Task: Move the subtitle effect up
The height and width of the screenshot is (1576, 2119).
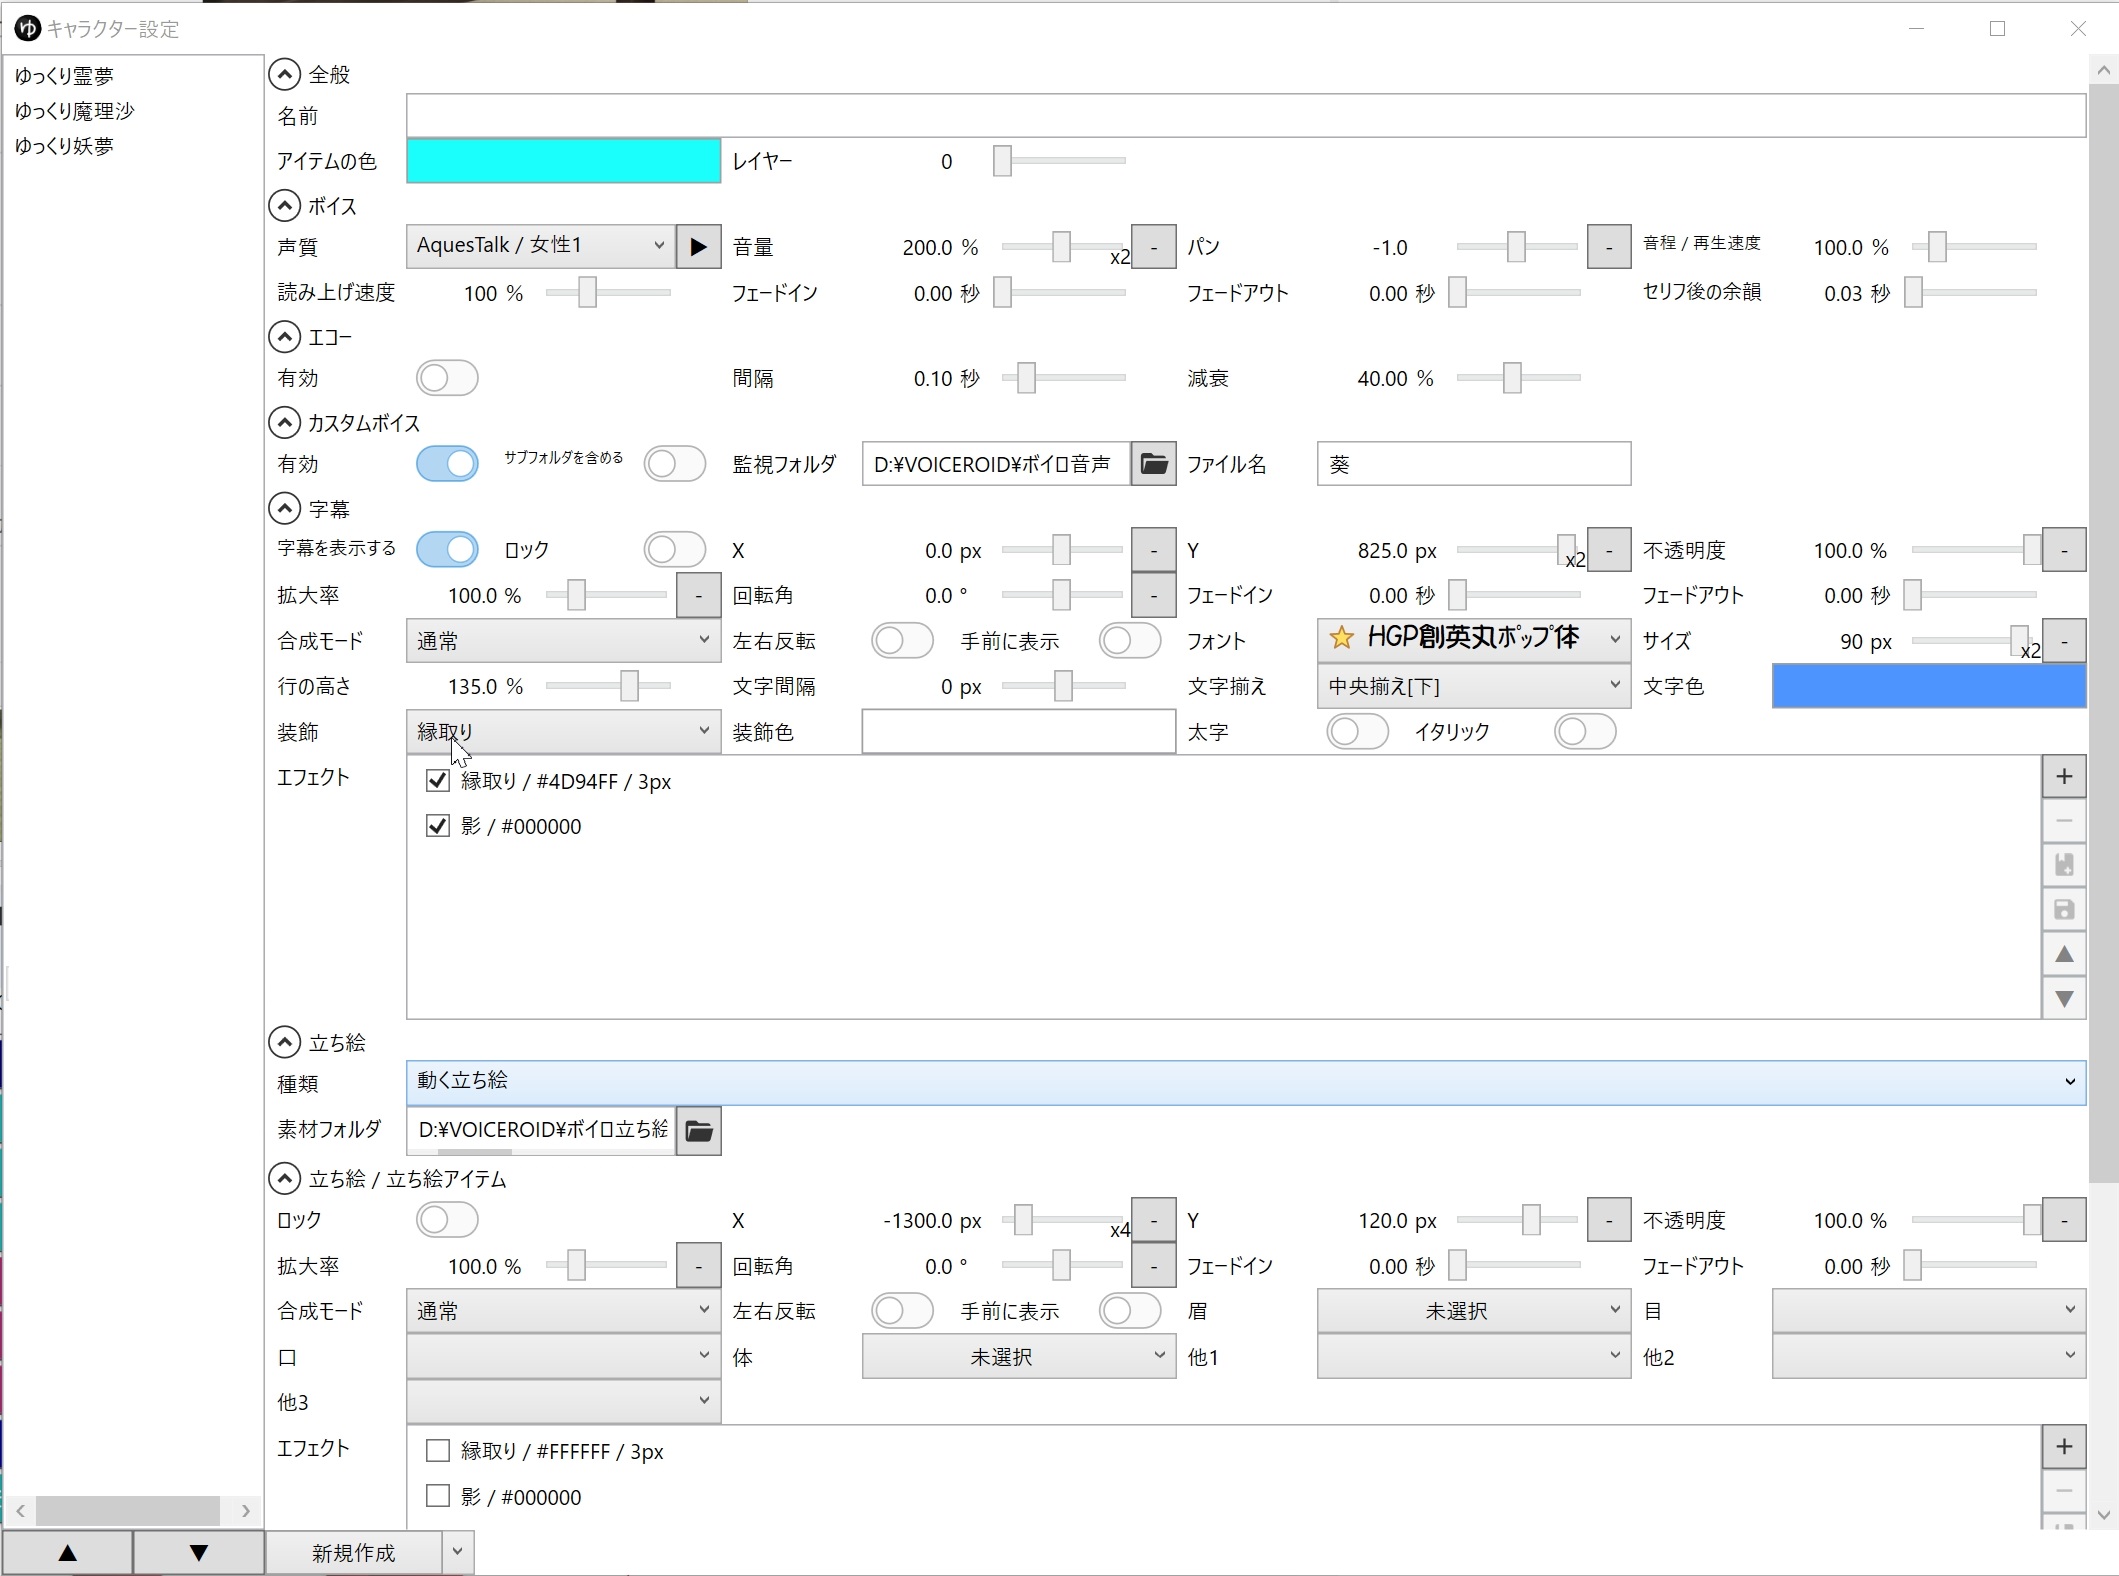Action: click(2064, 954)
